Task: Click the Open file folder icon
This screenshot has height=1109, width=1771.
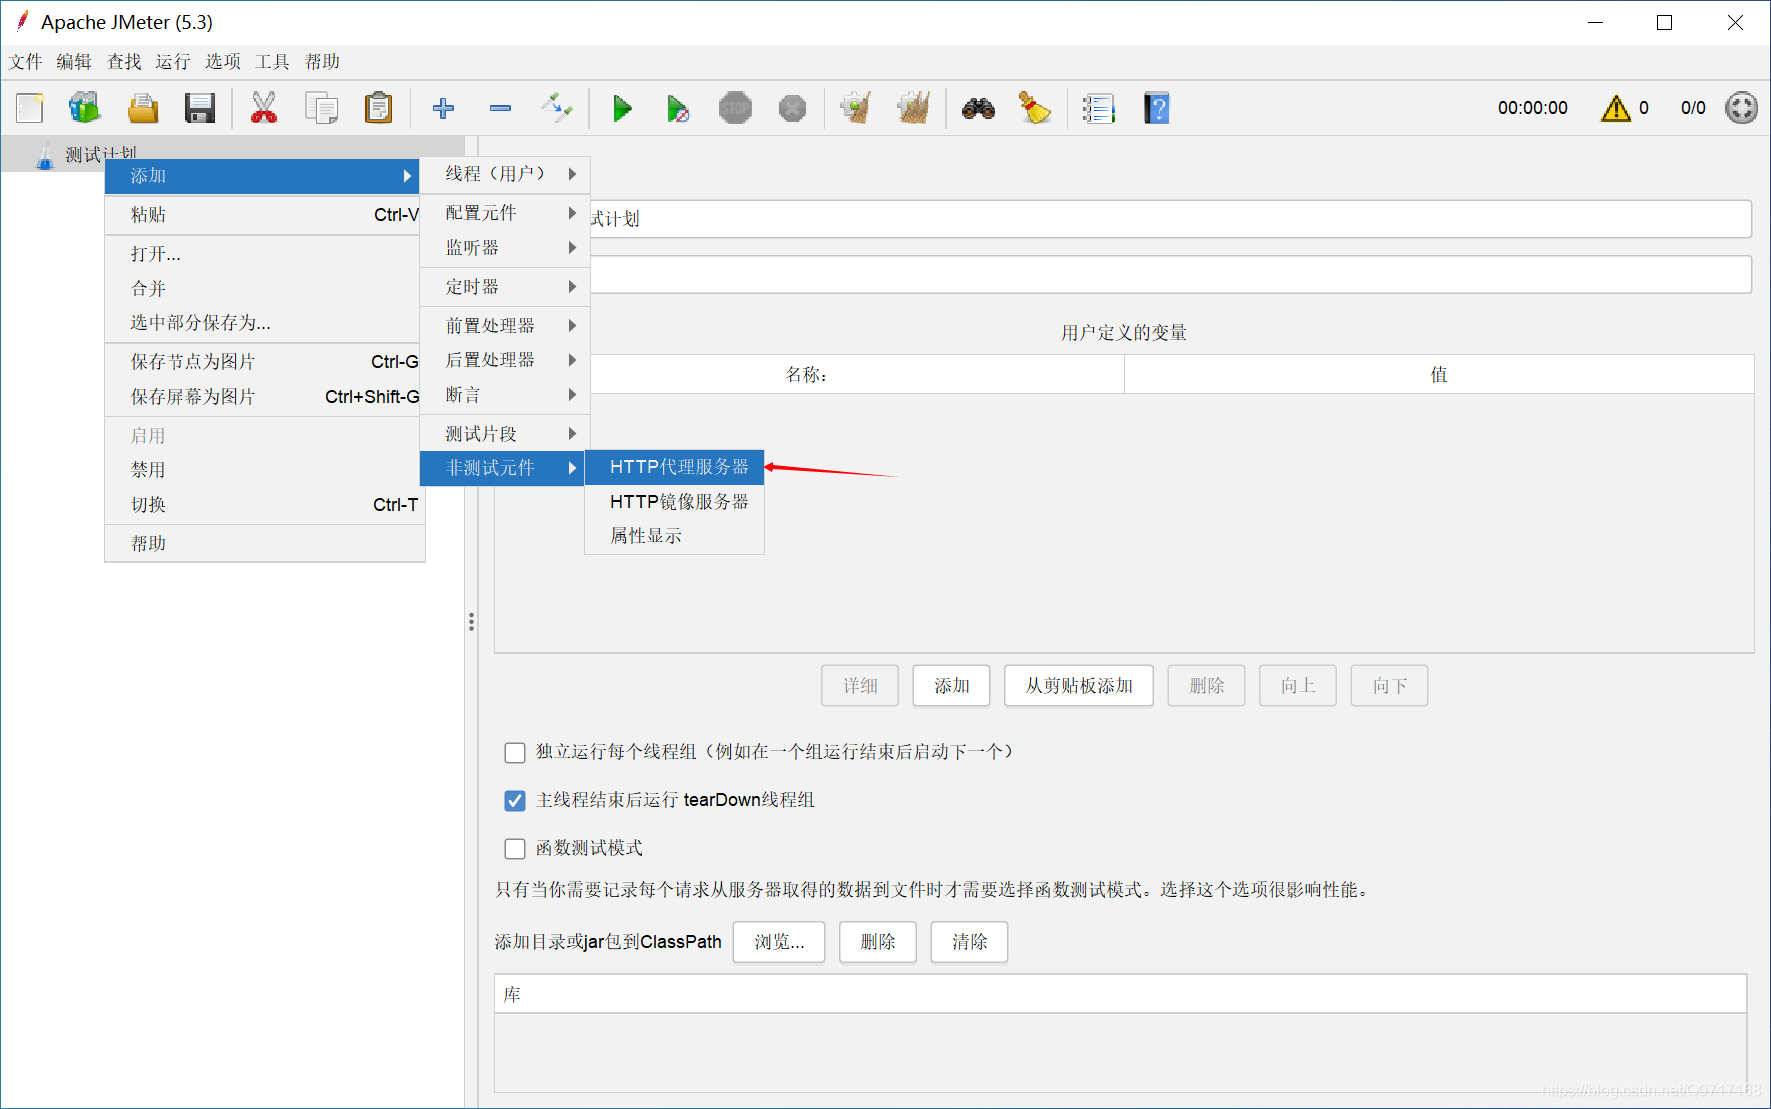Action: (143, 108)
